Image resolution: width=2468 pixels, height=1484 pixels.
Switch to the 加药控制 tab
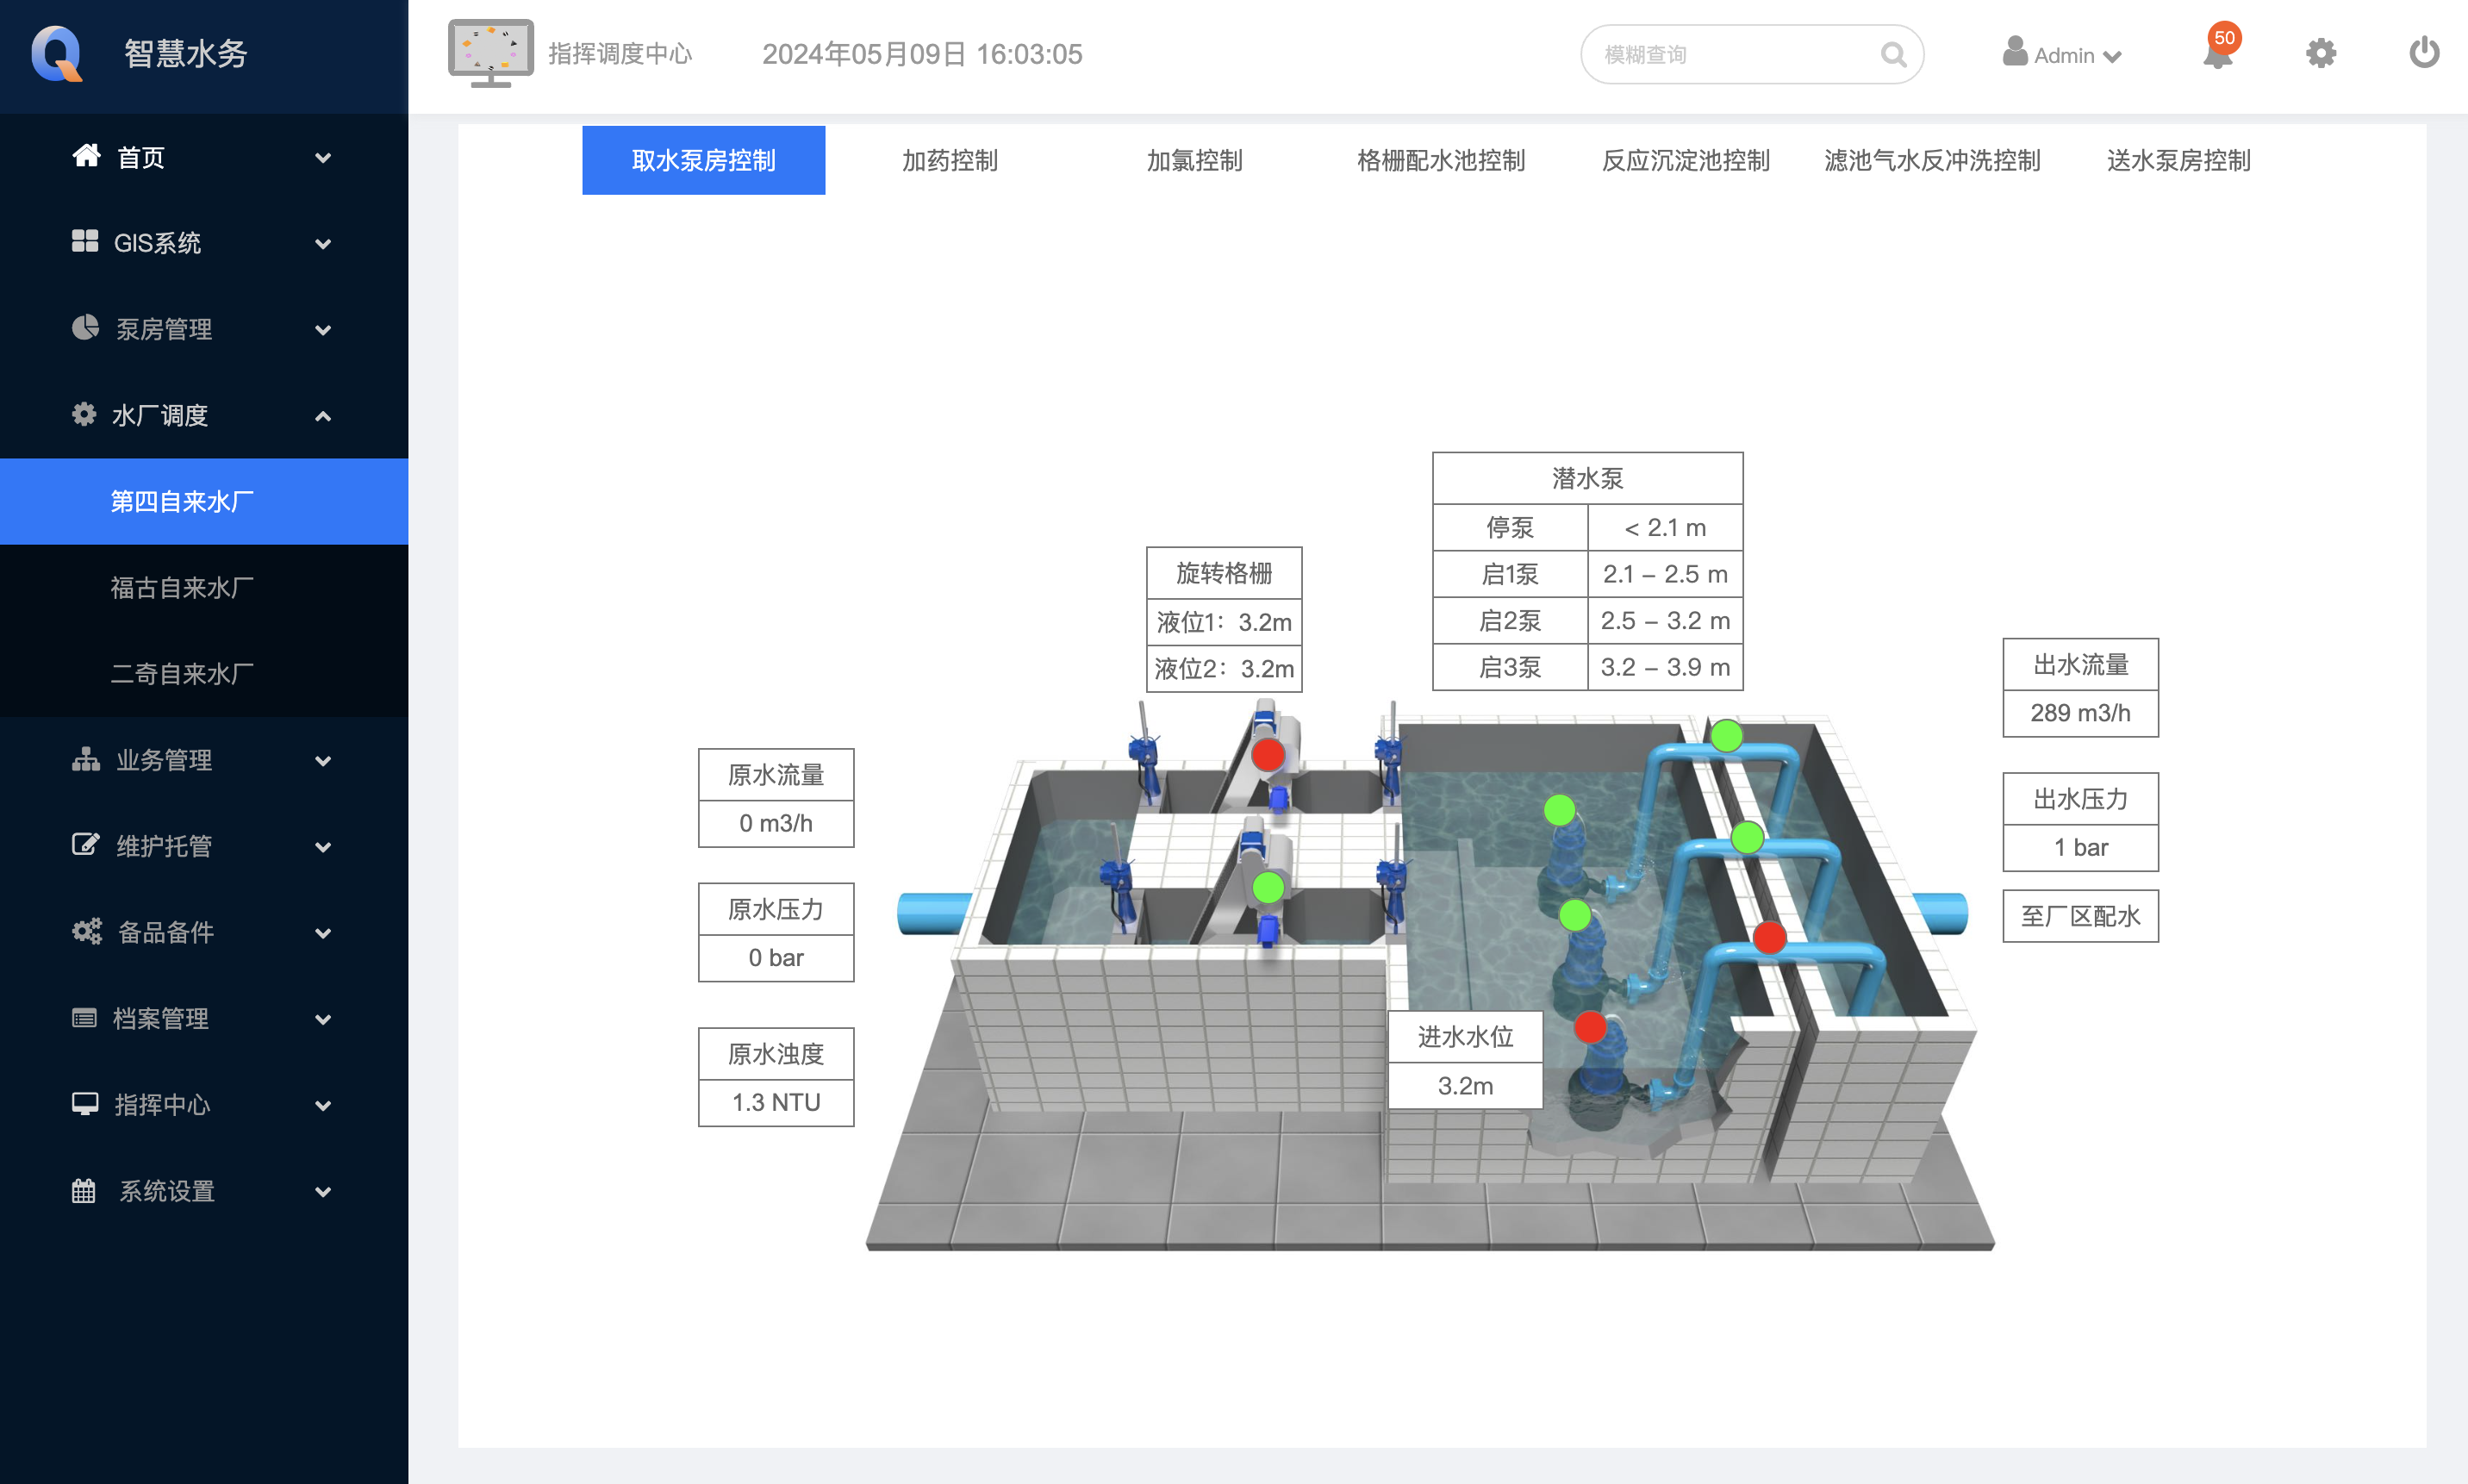pyautogui.click(x=949, y=160)
